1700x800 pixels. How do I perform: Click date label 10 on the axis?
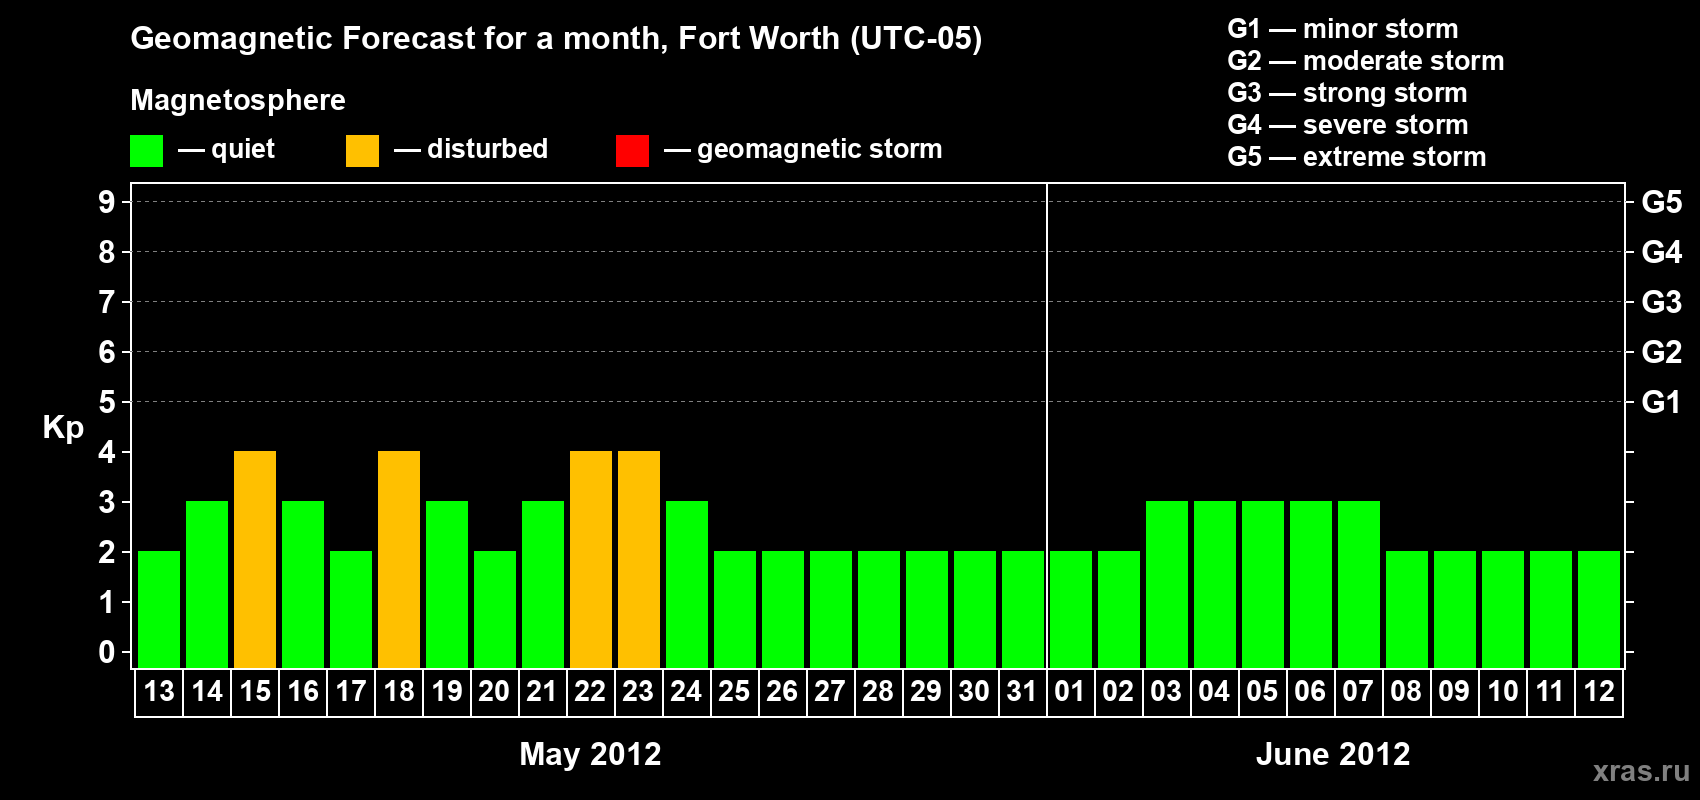(1503, 692)
